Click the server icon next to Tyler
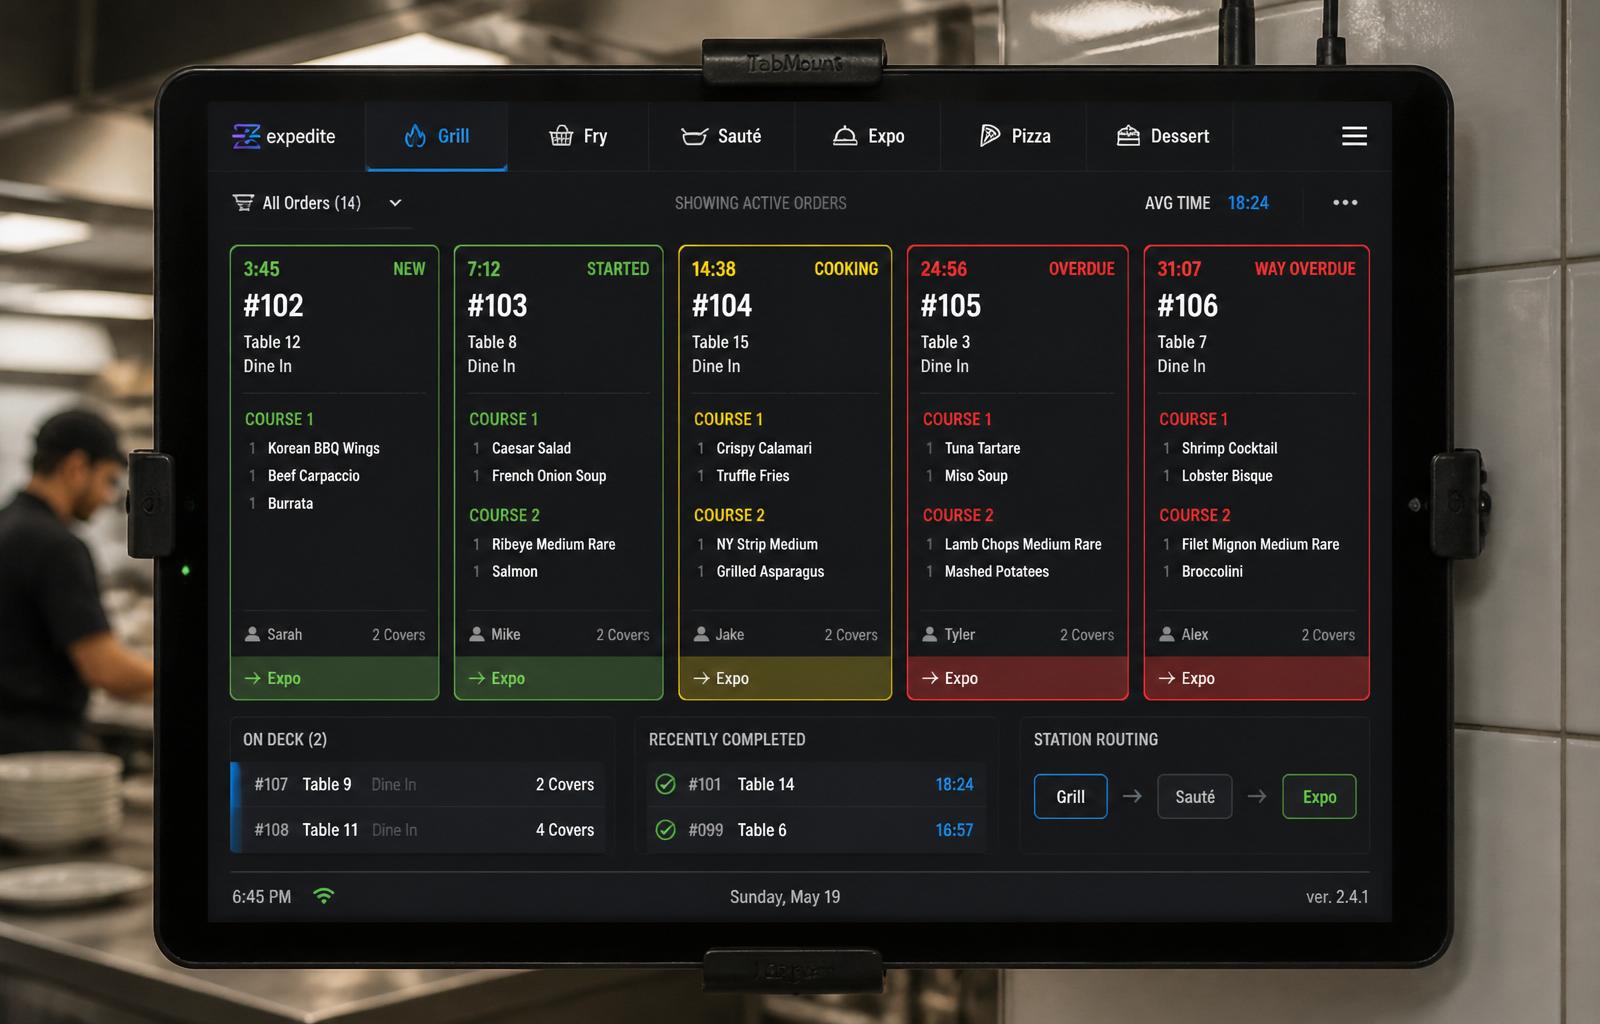The image size is (1600, 1024). click(x=930, y=634)
